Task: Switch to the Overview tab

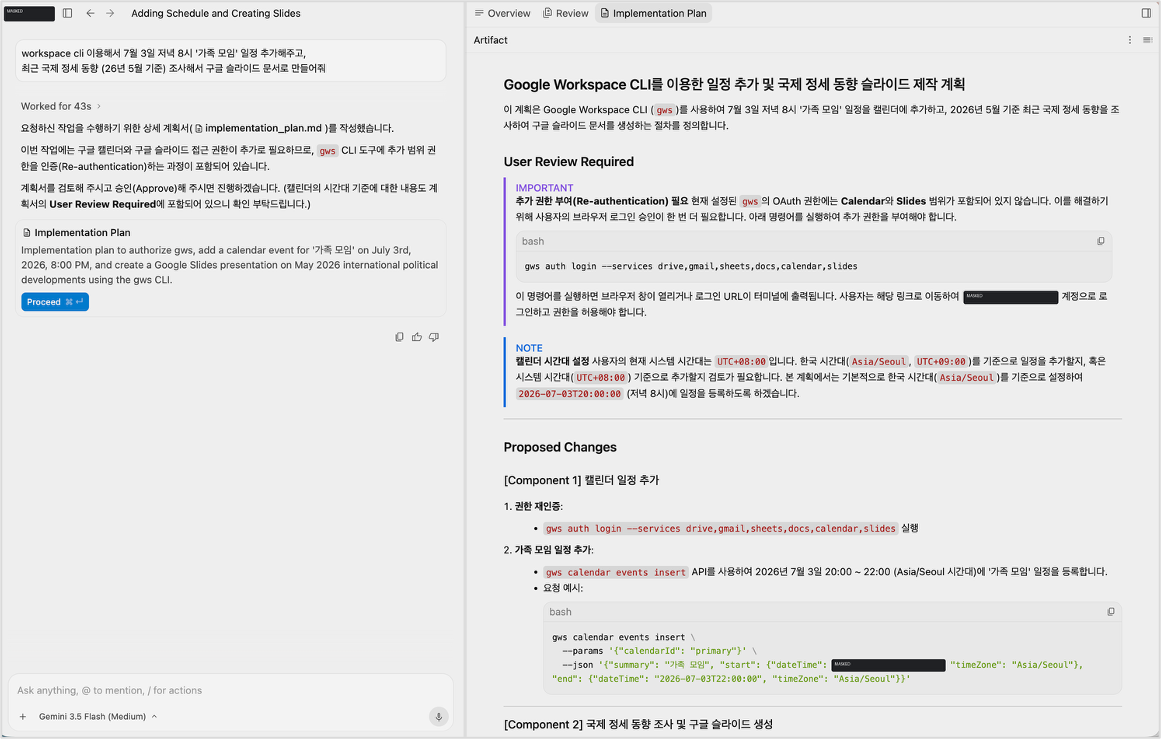Action: pyautogui.click(x=502, y=13)
